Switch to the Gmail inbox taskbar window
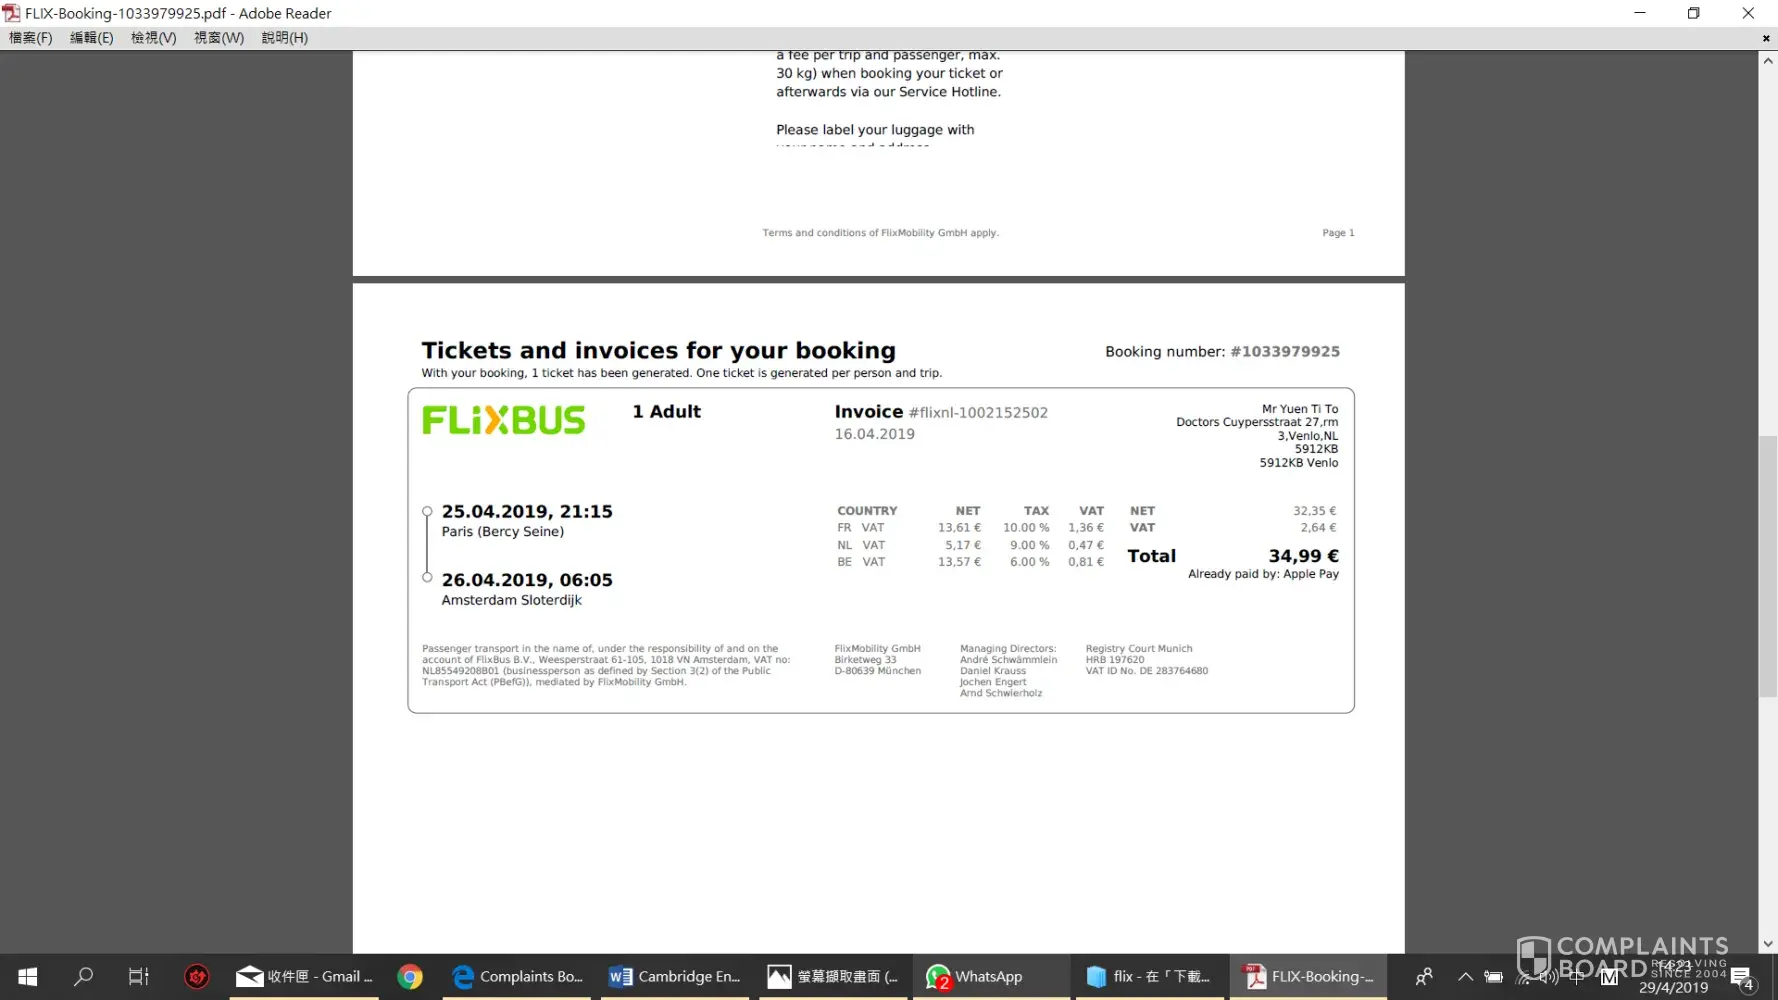1778x1000 pixels. pyautogui.click(x=304, y=977)
